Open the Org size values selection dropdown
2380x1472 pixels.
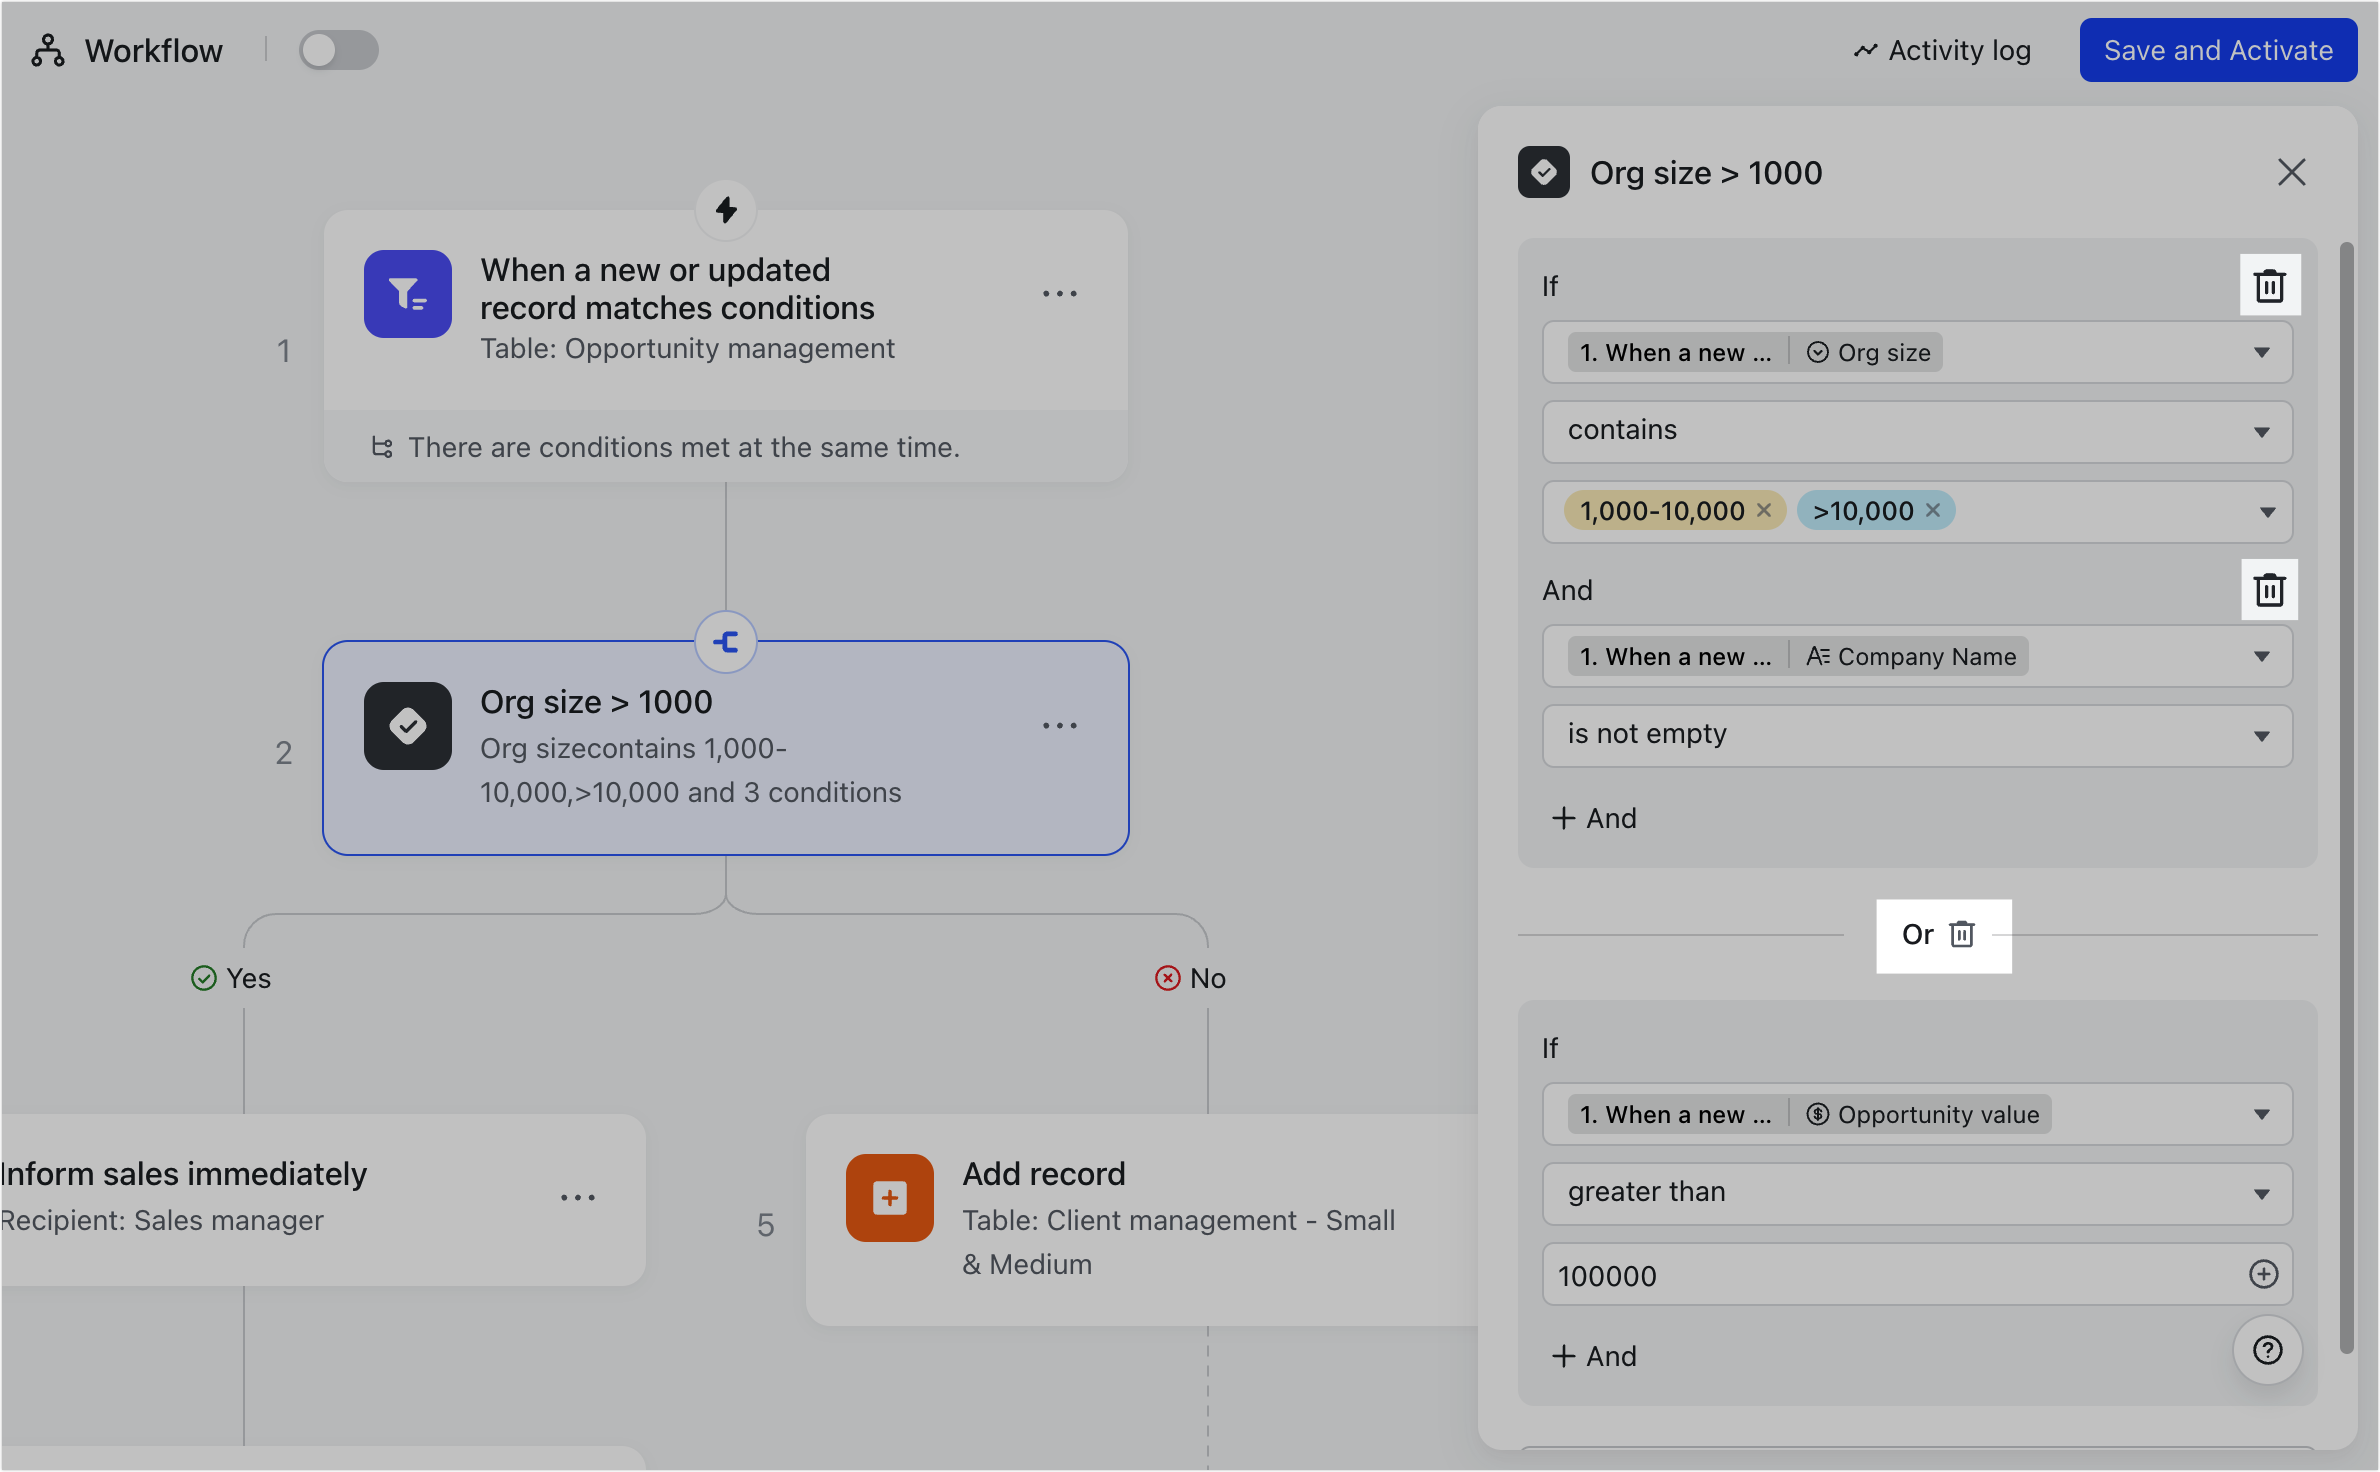(x=2266, y=511)
